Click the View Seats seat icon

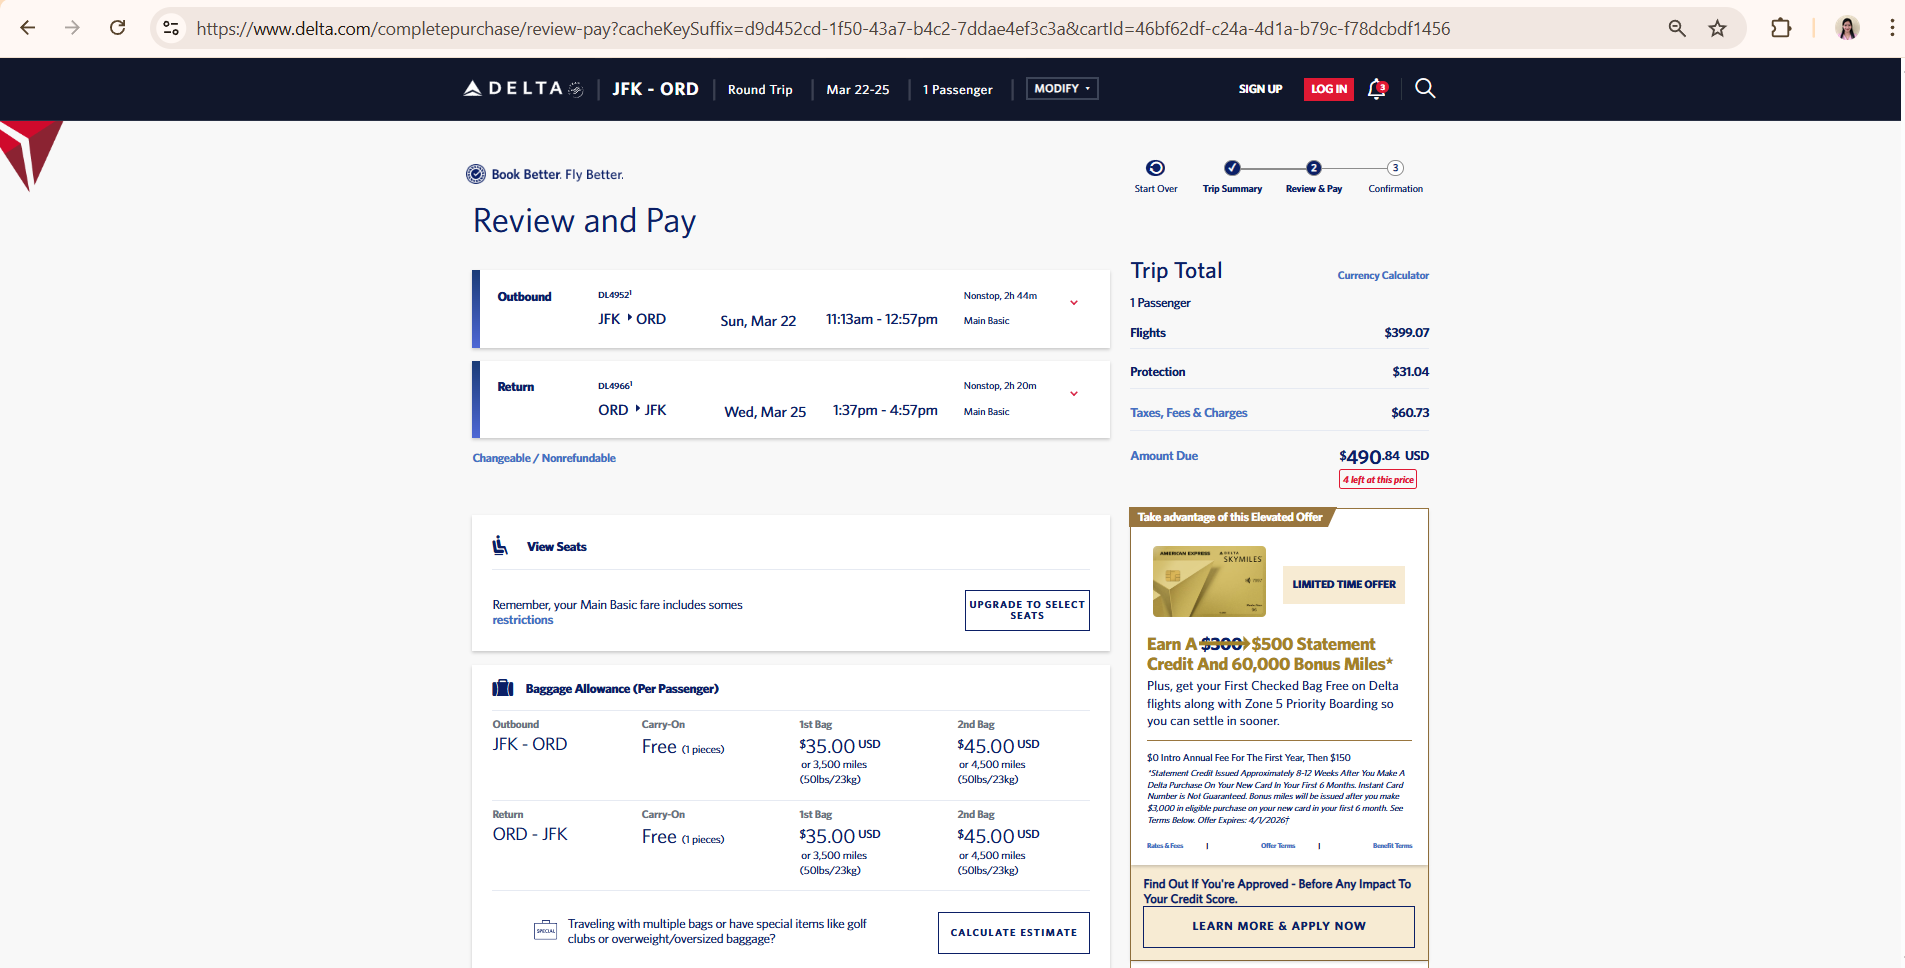tap(500, 545)
